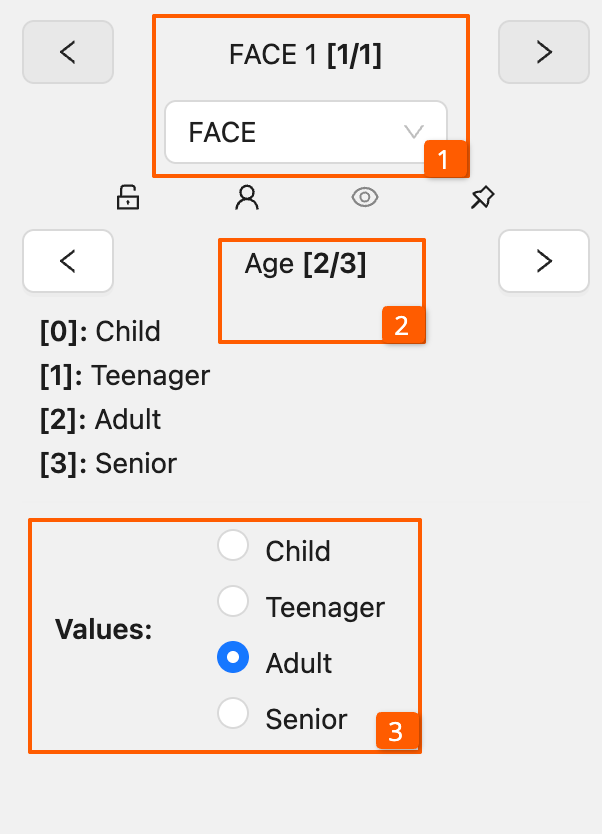Open the FACE label dropdown

click(290, 132)
